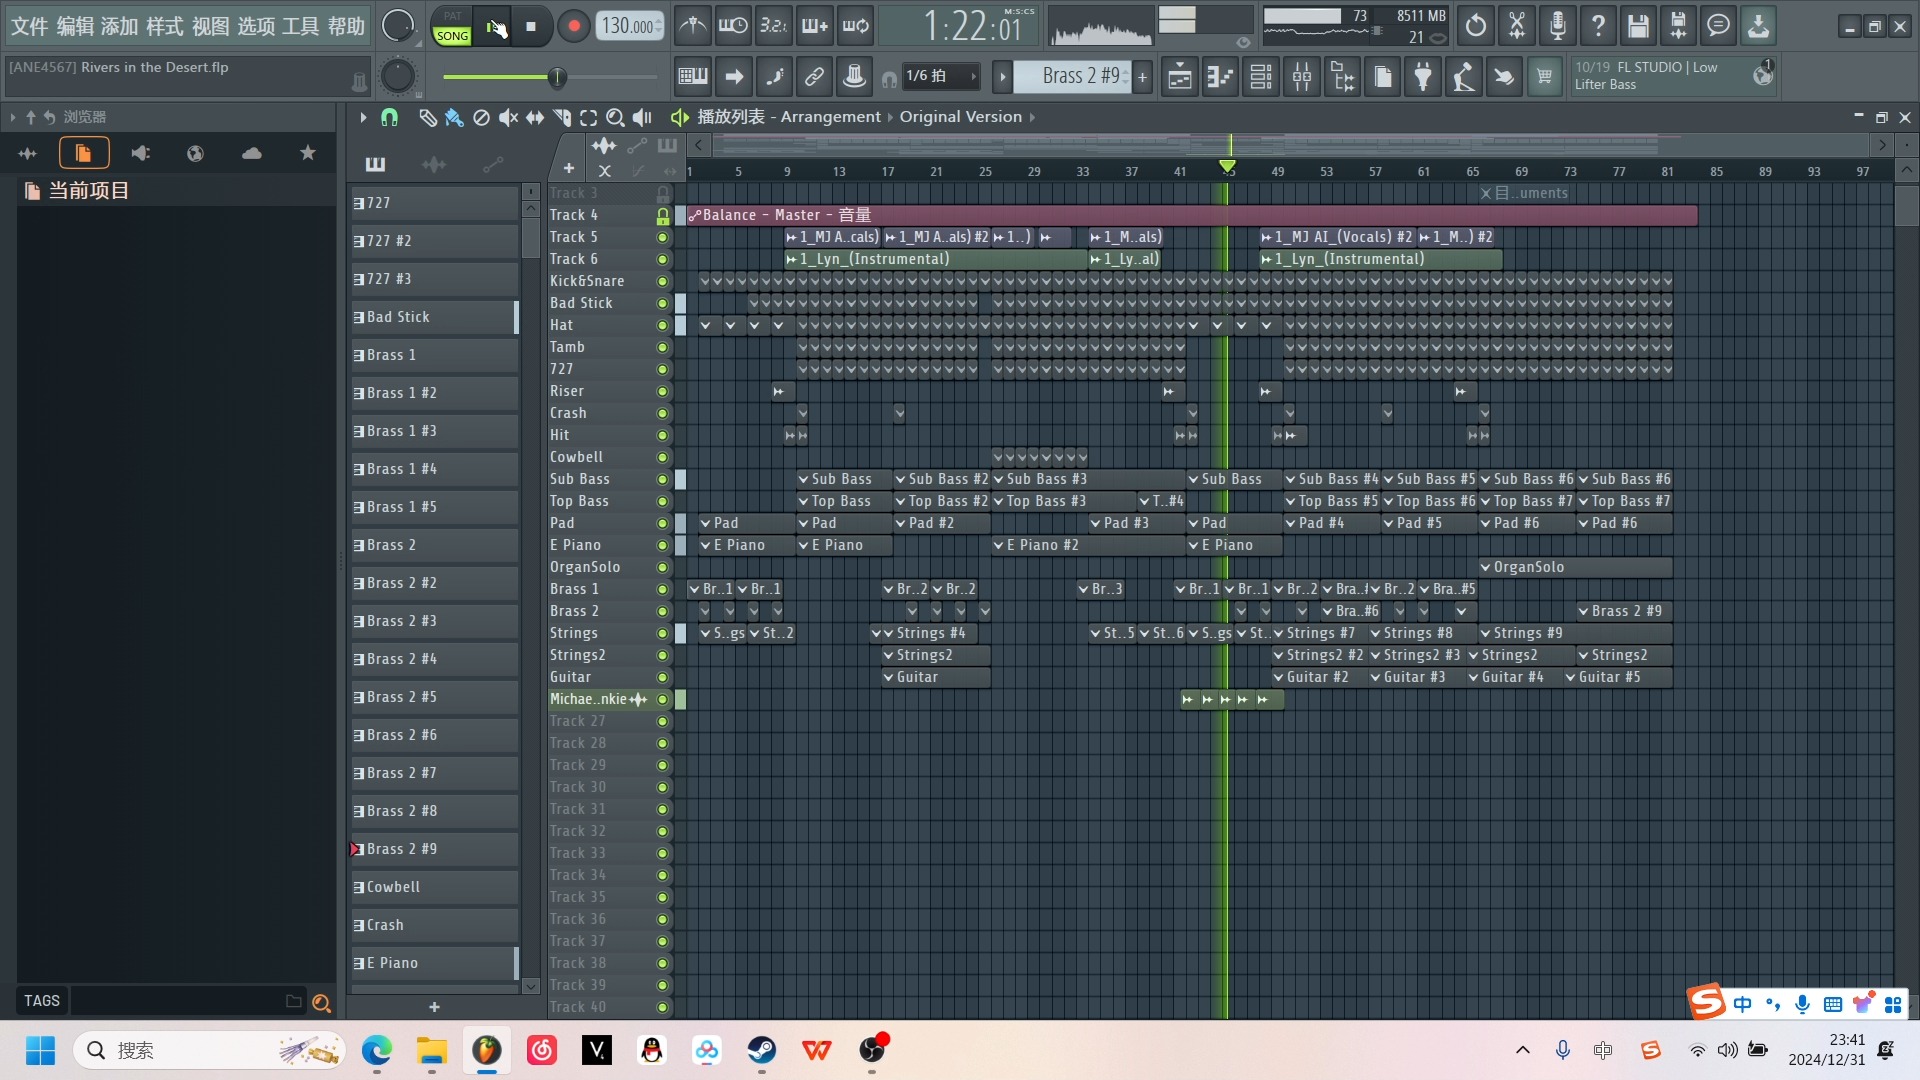Click the one-click audio recording microphone icon
1920x1080 pixels.
coord(1557,26)
